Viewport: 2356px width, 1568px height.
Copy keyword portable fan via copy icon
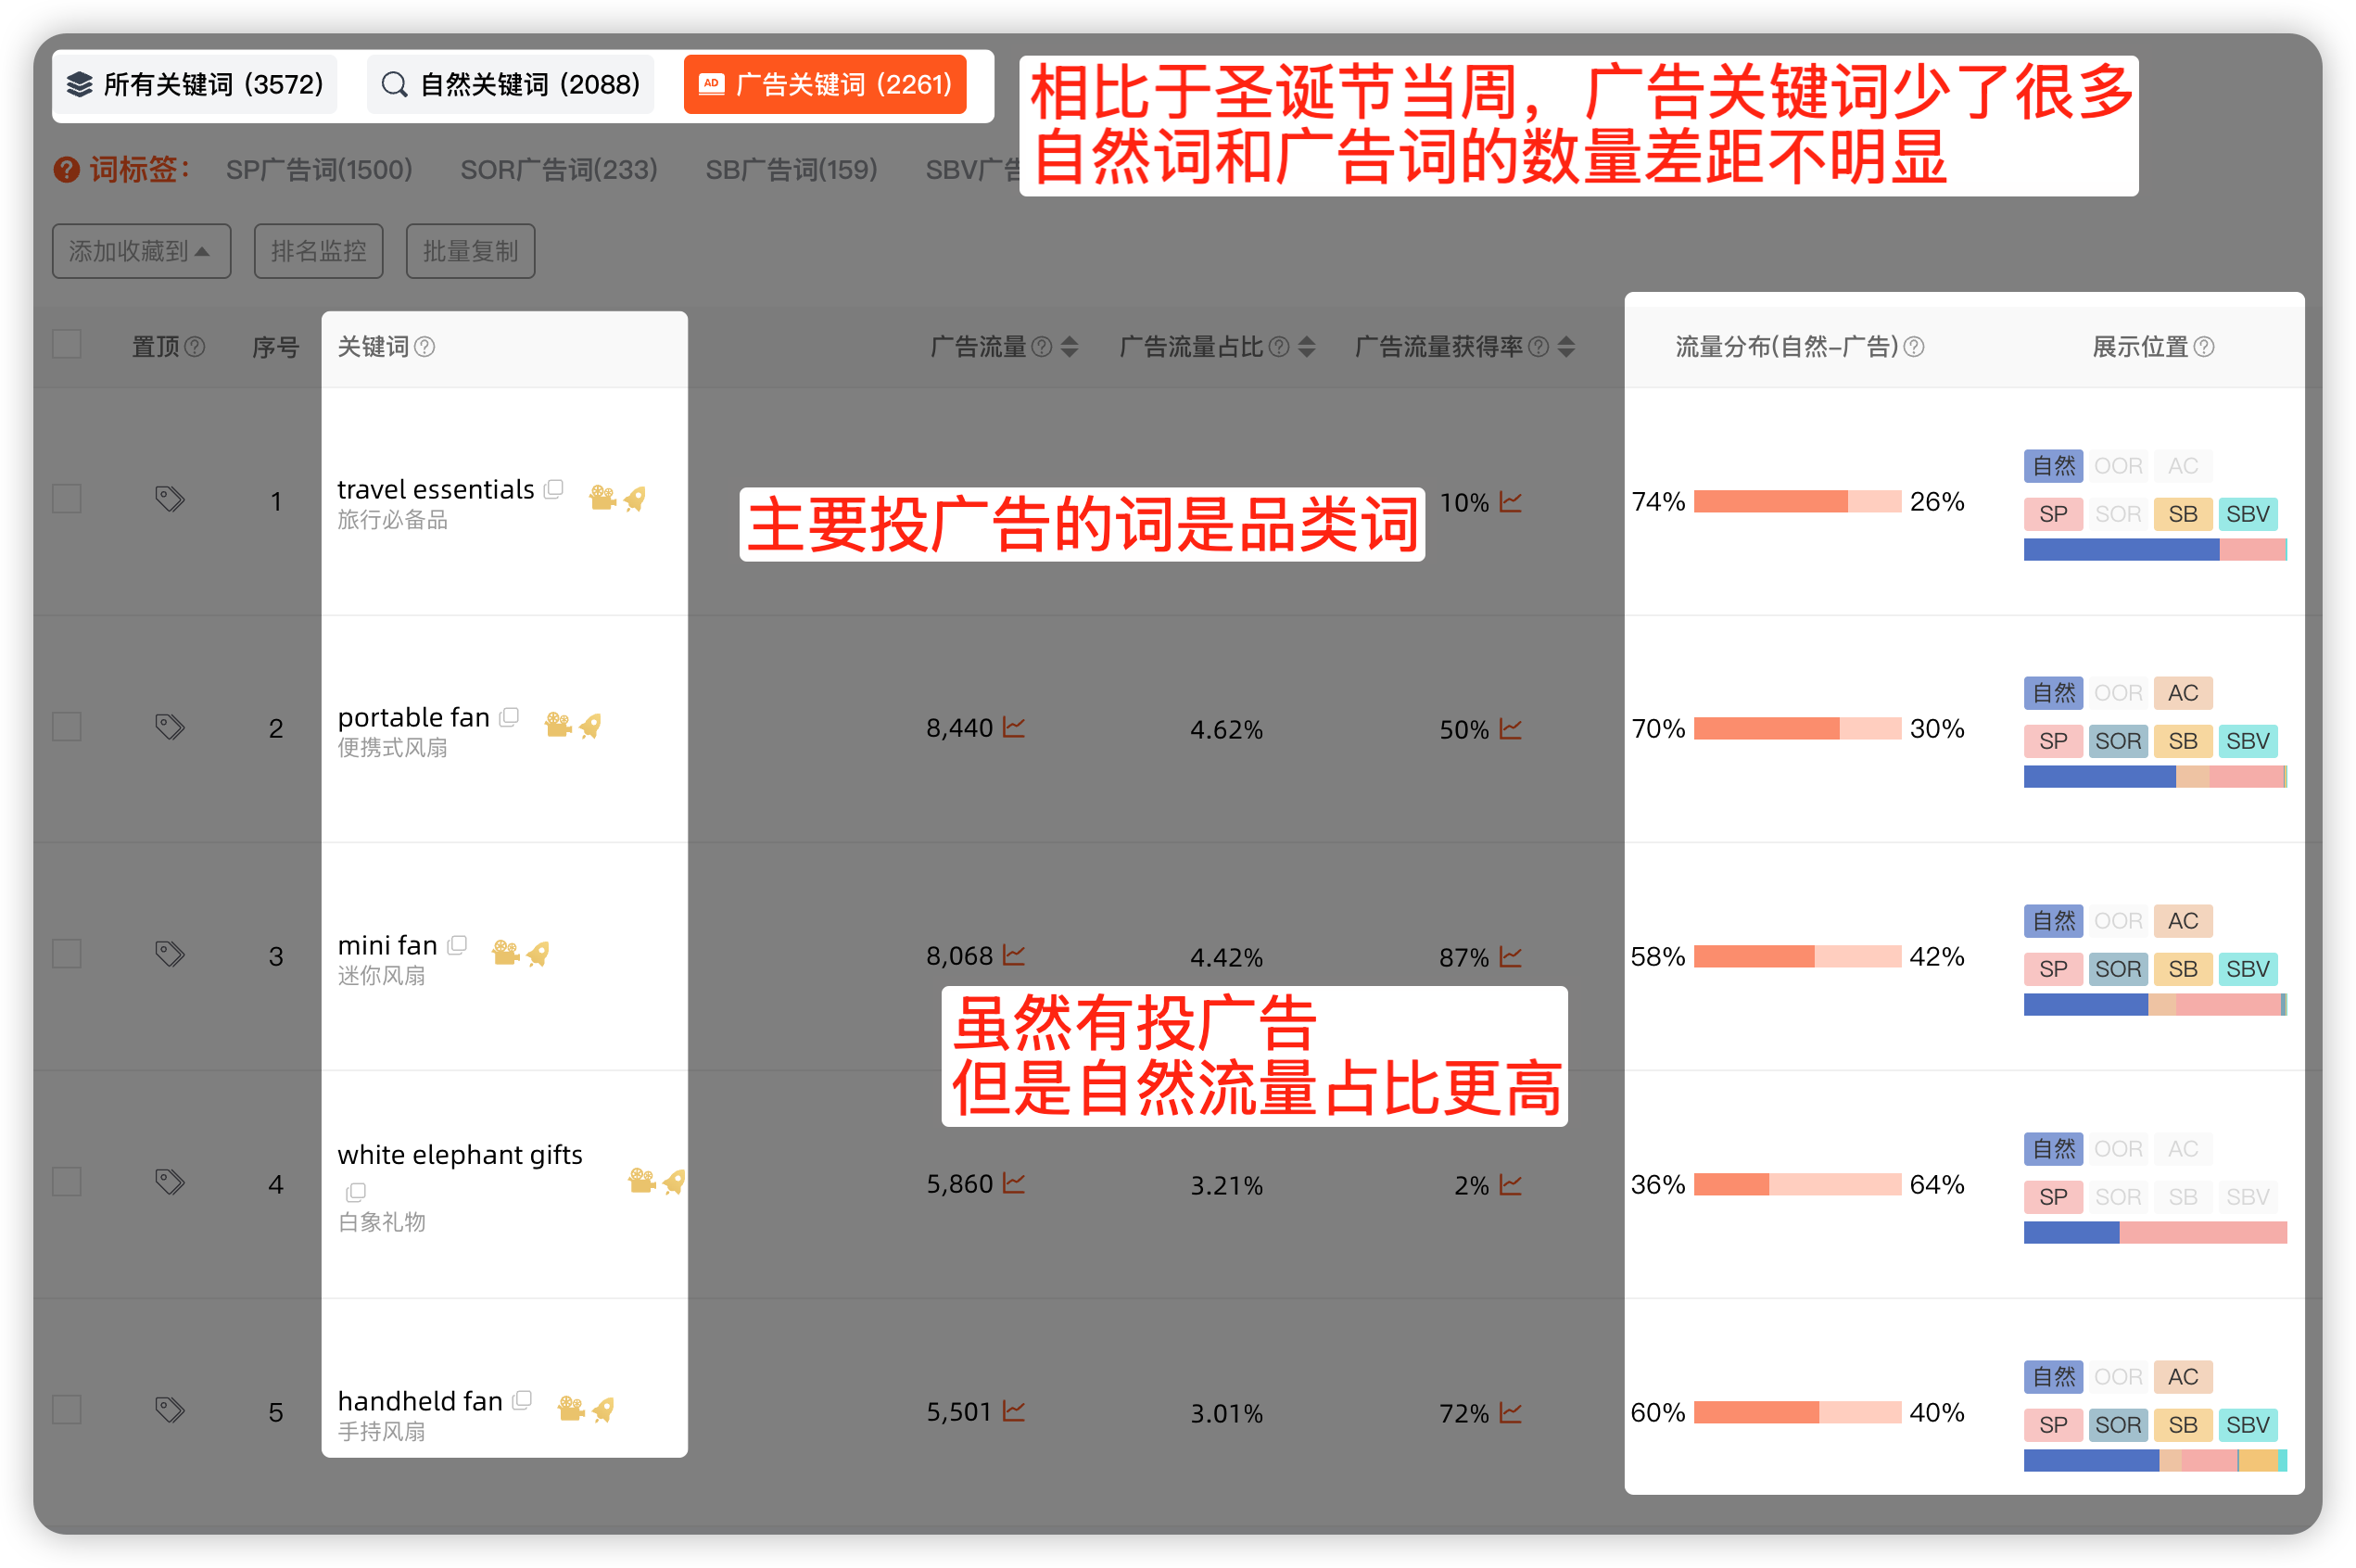click(510, 717)
